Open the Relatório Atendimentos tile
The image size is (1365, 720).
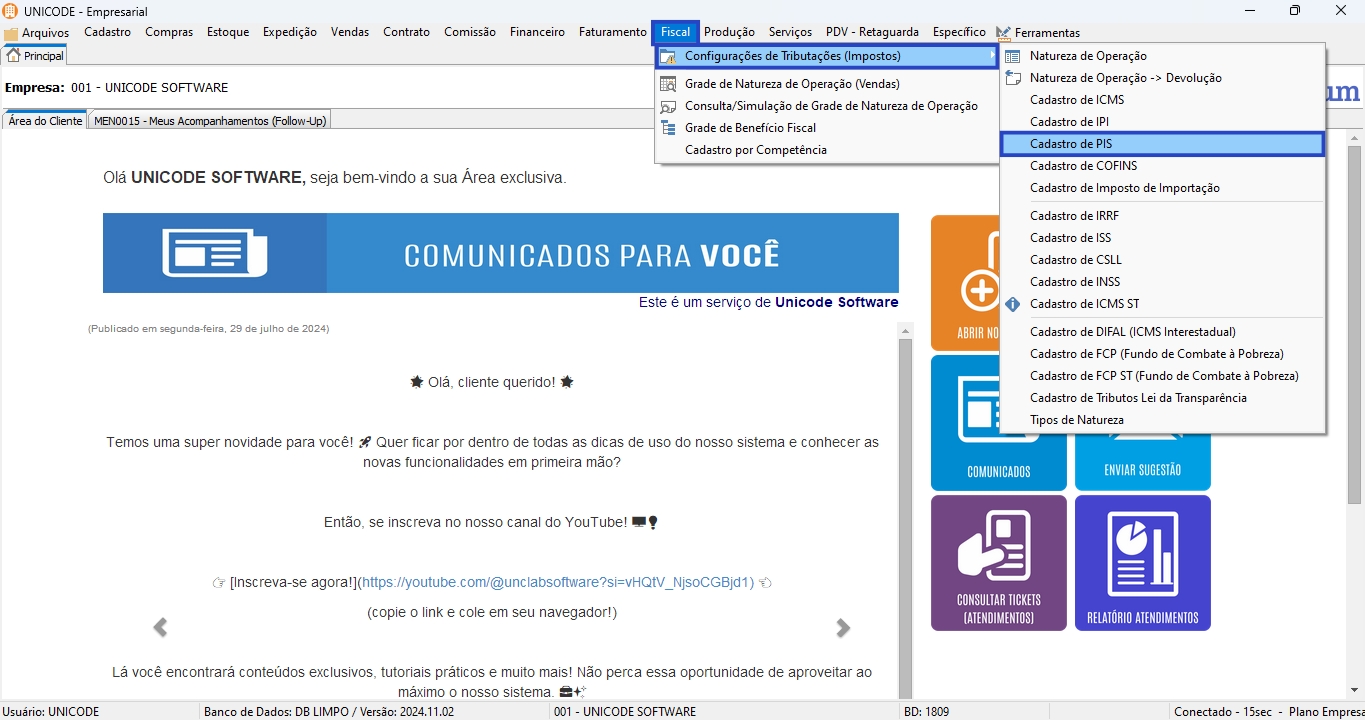coord(1142,562)
